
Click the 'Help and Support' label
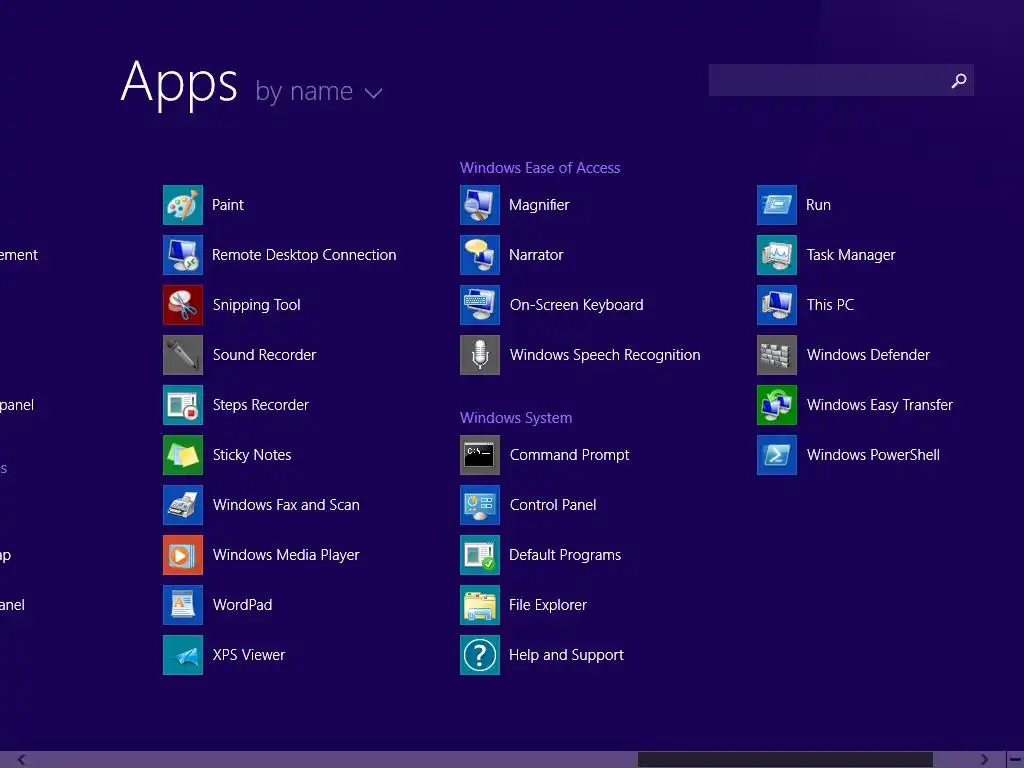[566, 655]
